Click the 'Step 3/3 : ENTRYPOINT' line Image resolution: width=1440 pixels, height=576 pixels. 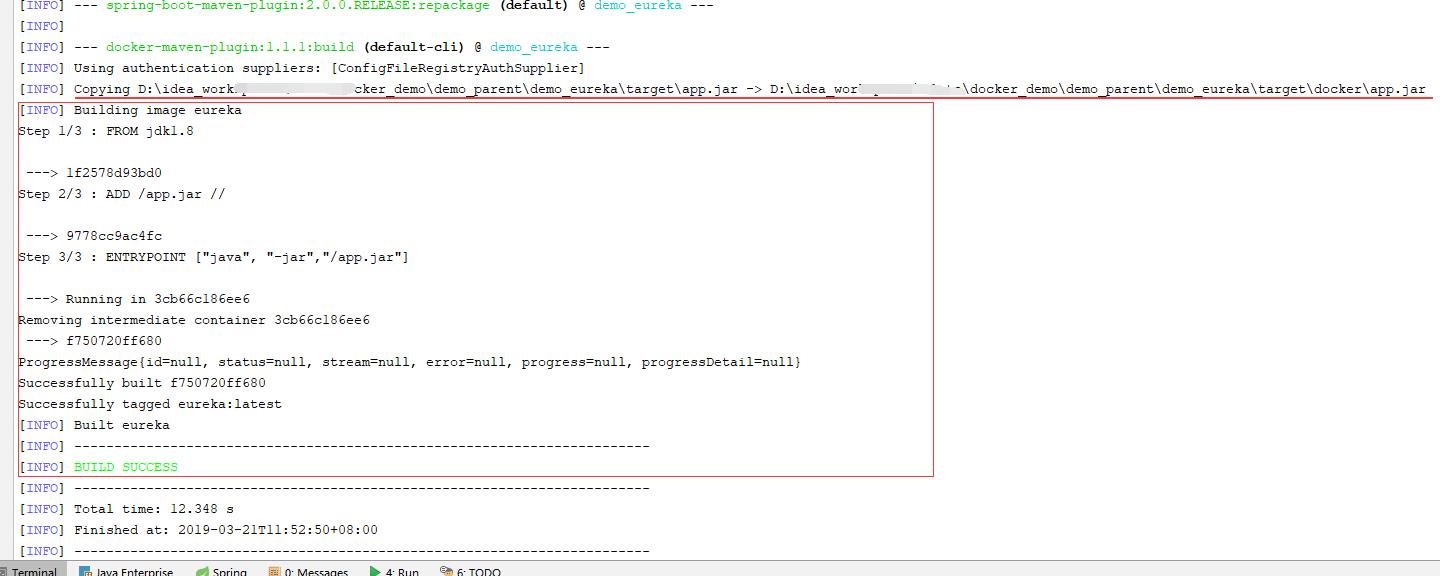(213, 257)
